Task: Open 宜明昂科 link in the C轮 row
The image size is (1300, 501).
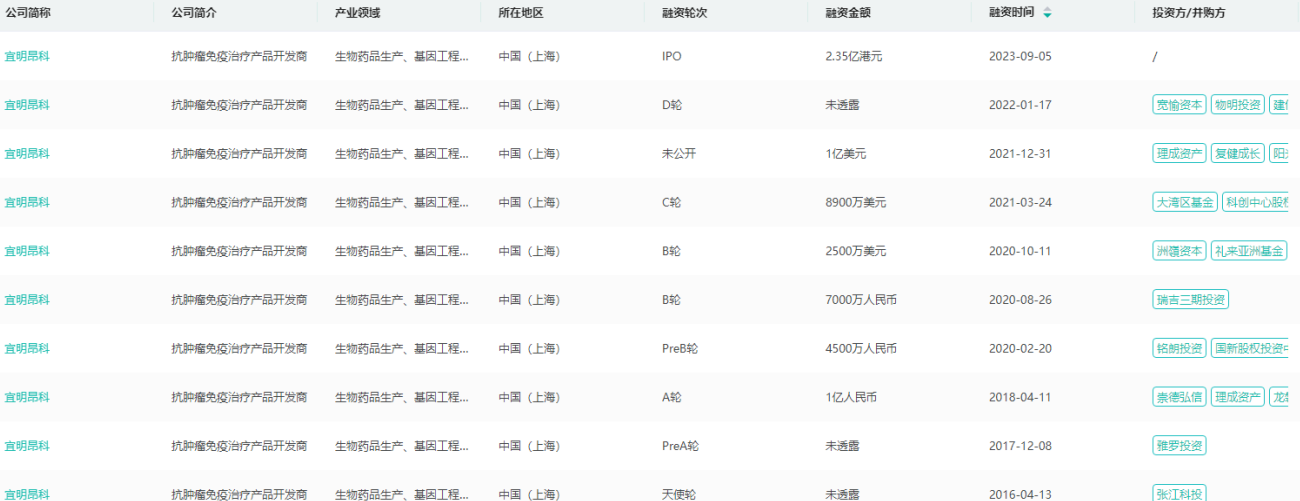Action: pyautogui.click(x=27, y=202)
